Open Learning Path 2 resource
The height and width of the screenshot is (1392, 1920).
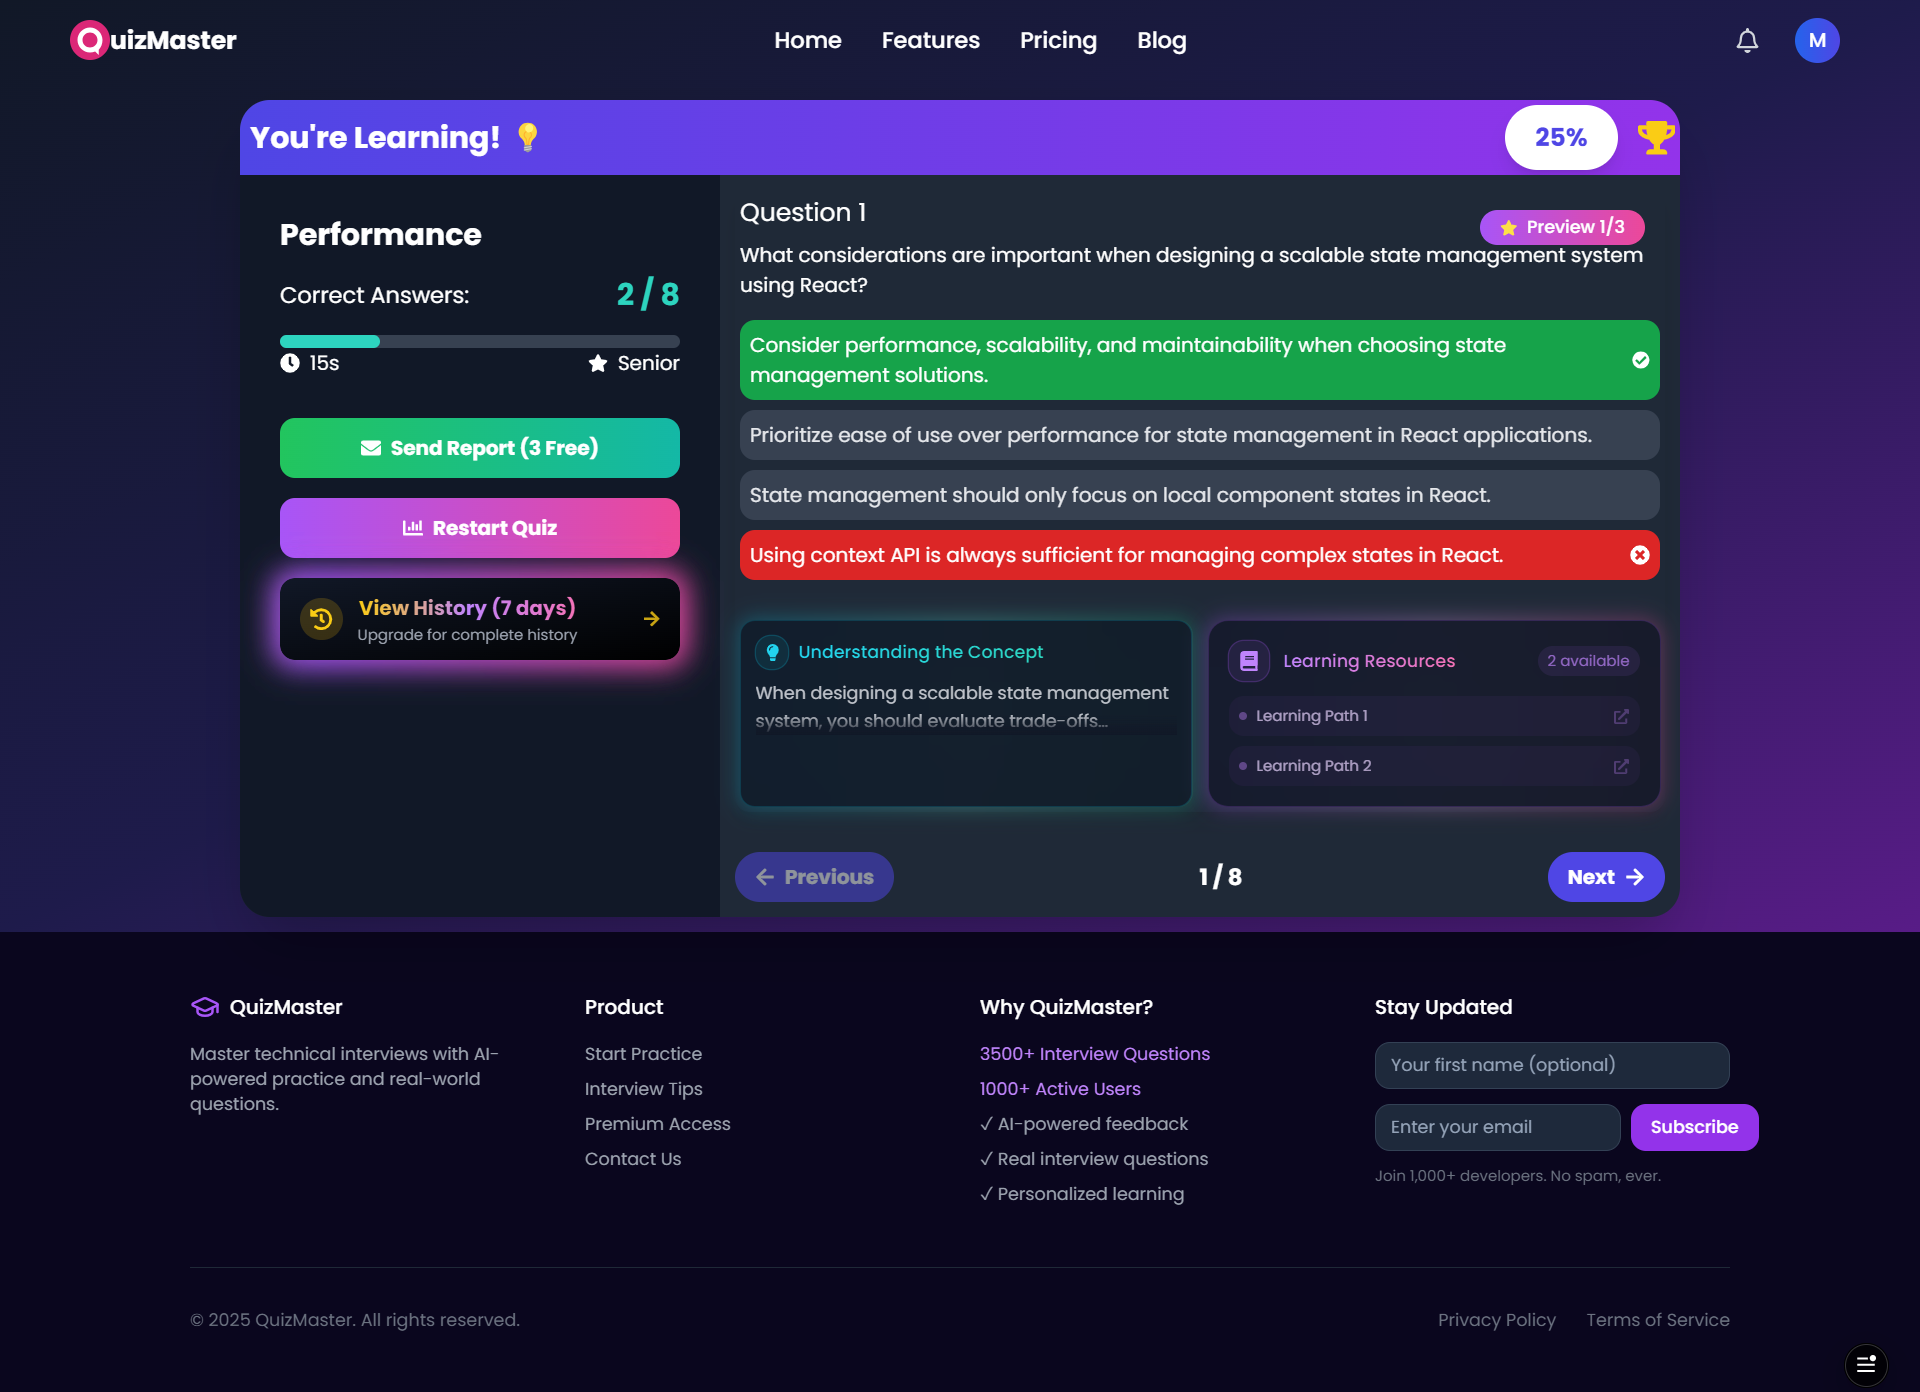pos(1434,766)
